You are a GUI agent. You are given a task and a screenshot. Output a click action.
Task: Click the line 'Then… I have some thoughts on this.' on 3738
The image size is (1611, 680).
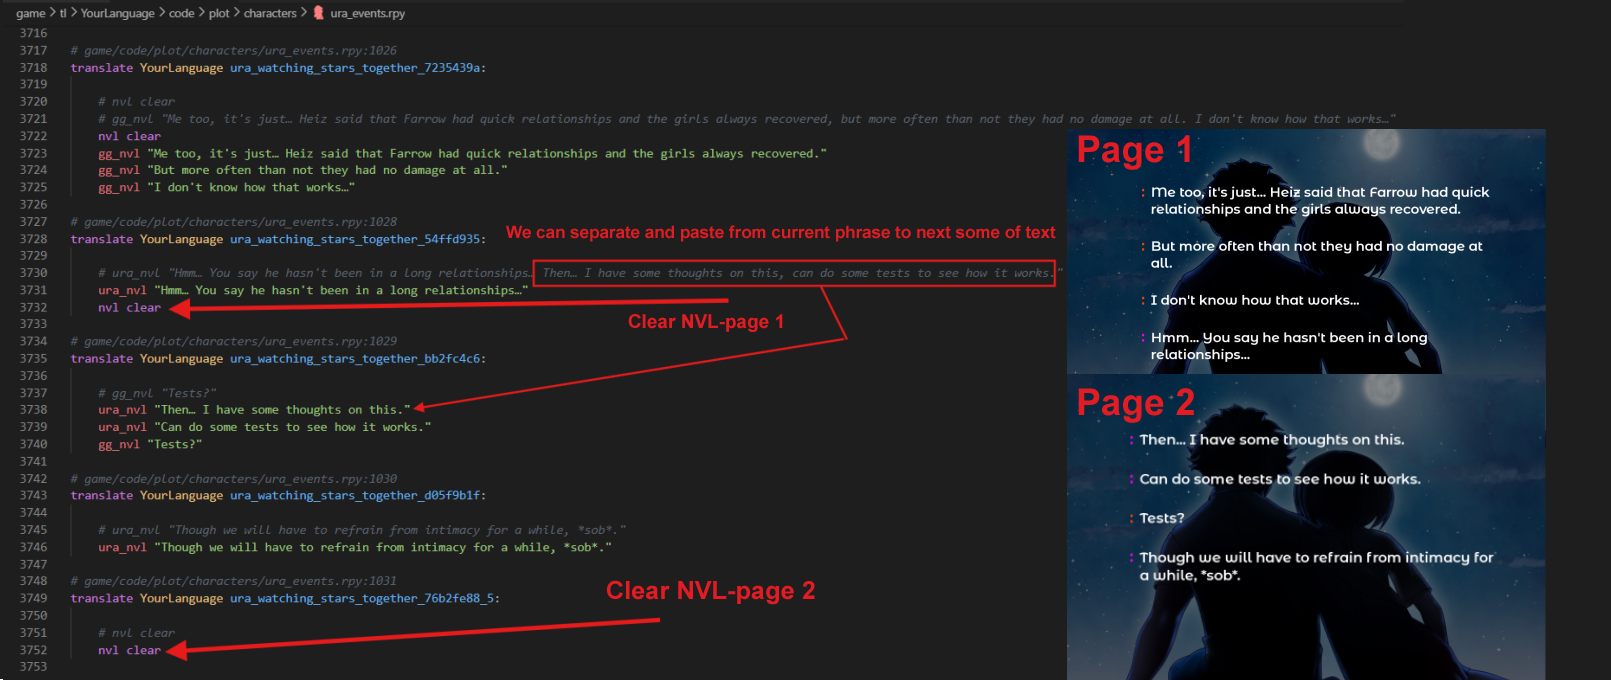pyautogui.click(x=254, y=409)
